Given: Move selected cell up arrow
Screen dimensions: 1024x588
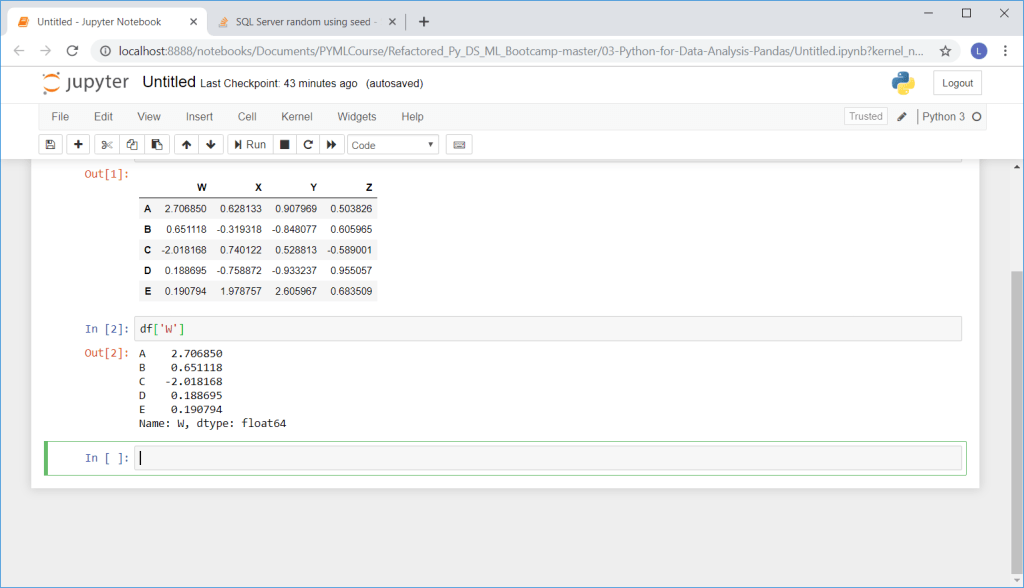Looking at the screenshot, I should pos(187,145).
